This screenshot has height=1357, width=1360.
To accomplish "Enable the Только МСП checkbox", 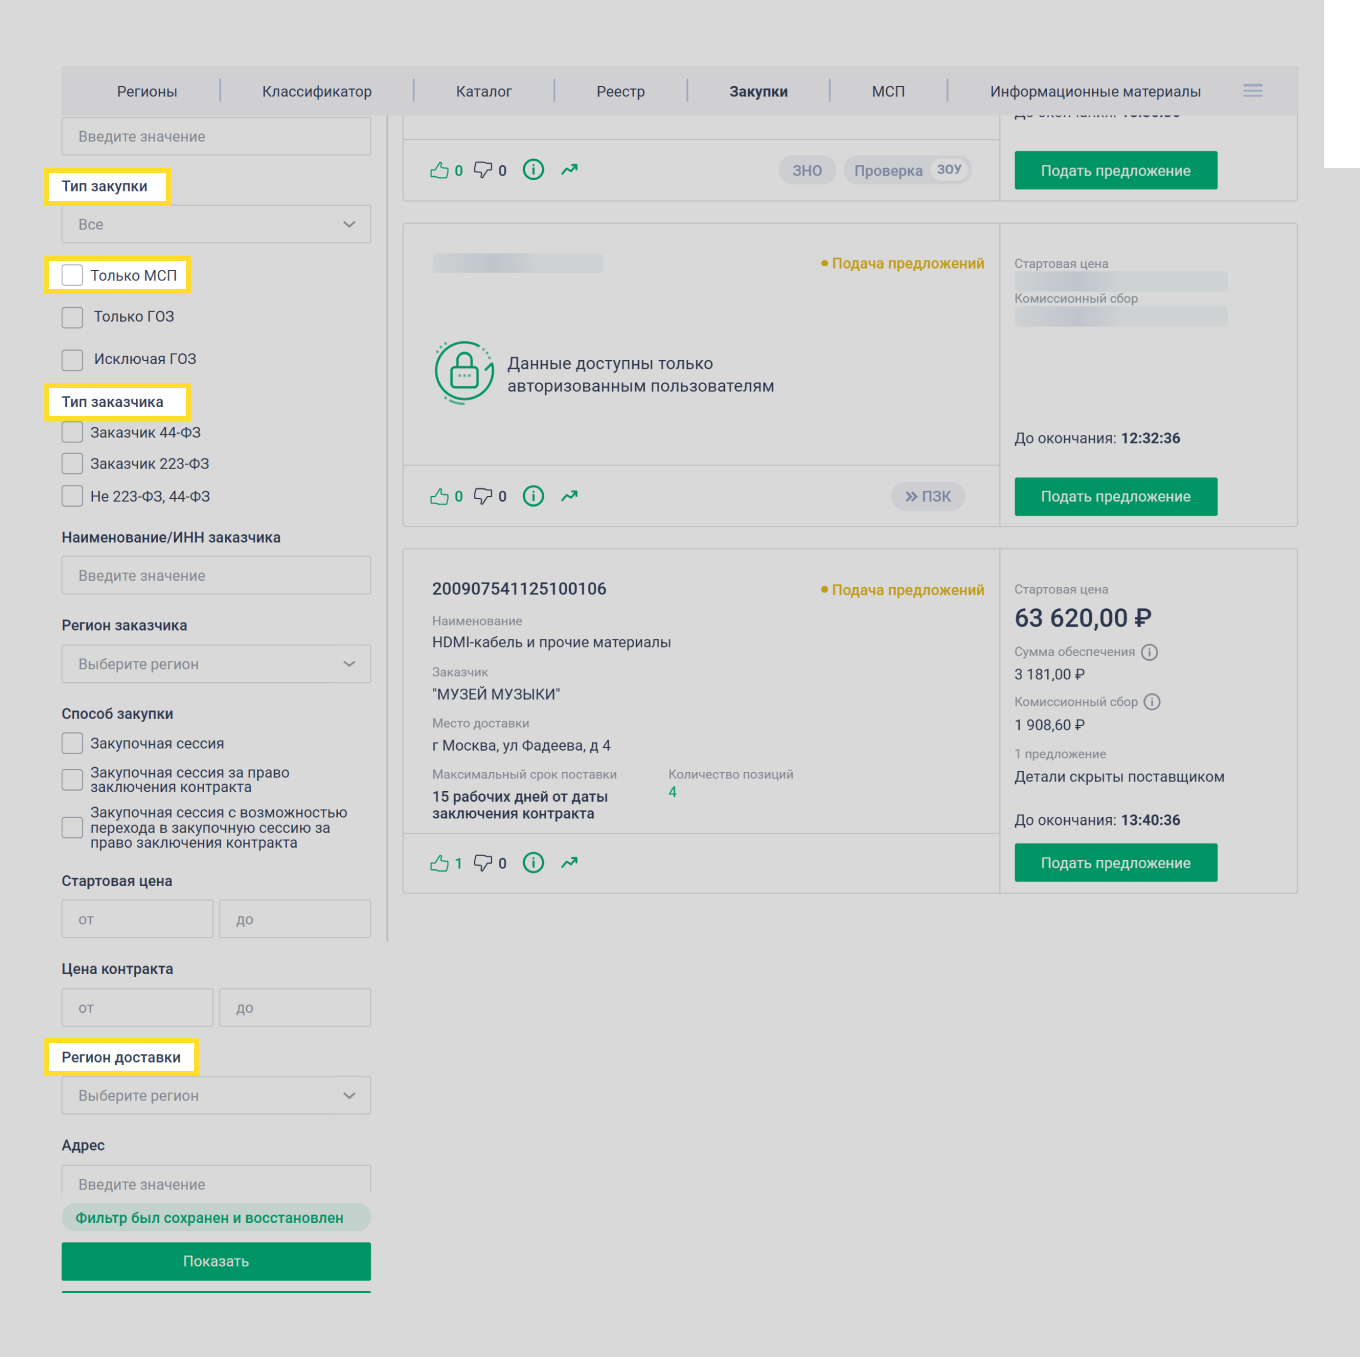I will pos(73,275).
